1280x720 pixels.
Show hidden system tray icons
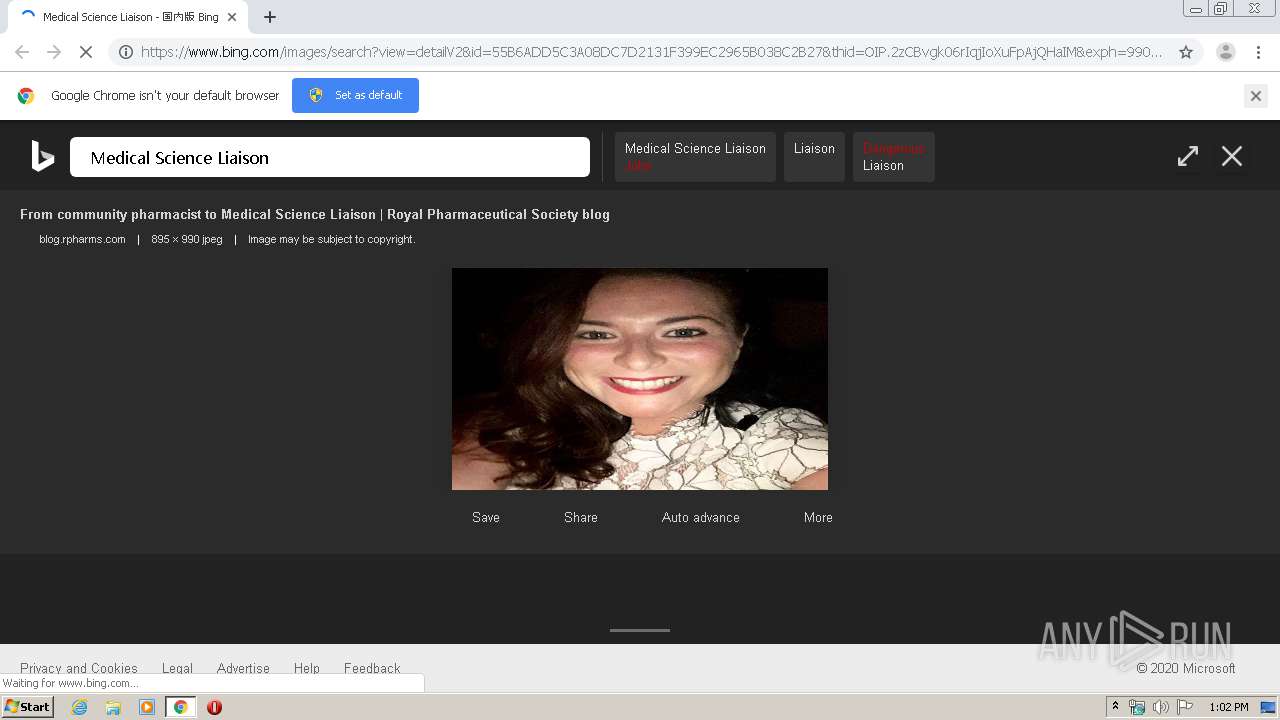(x=1115, y=707)
